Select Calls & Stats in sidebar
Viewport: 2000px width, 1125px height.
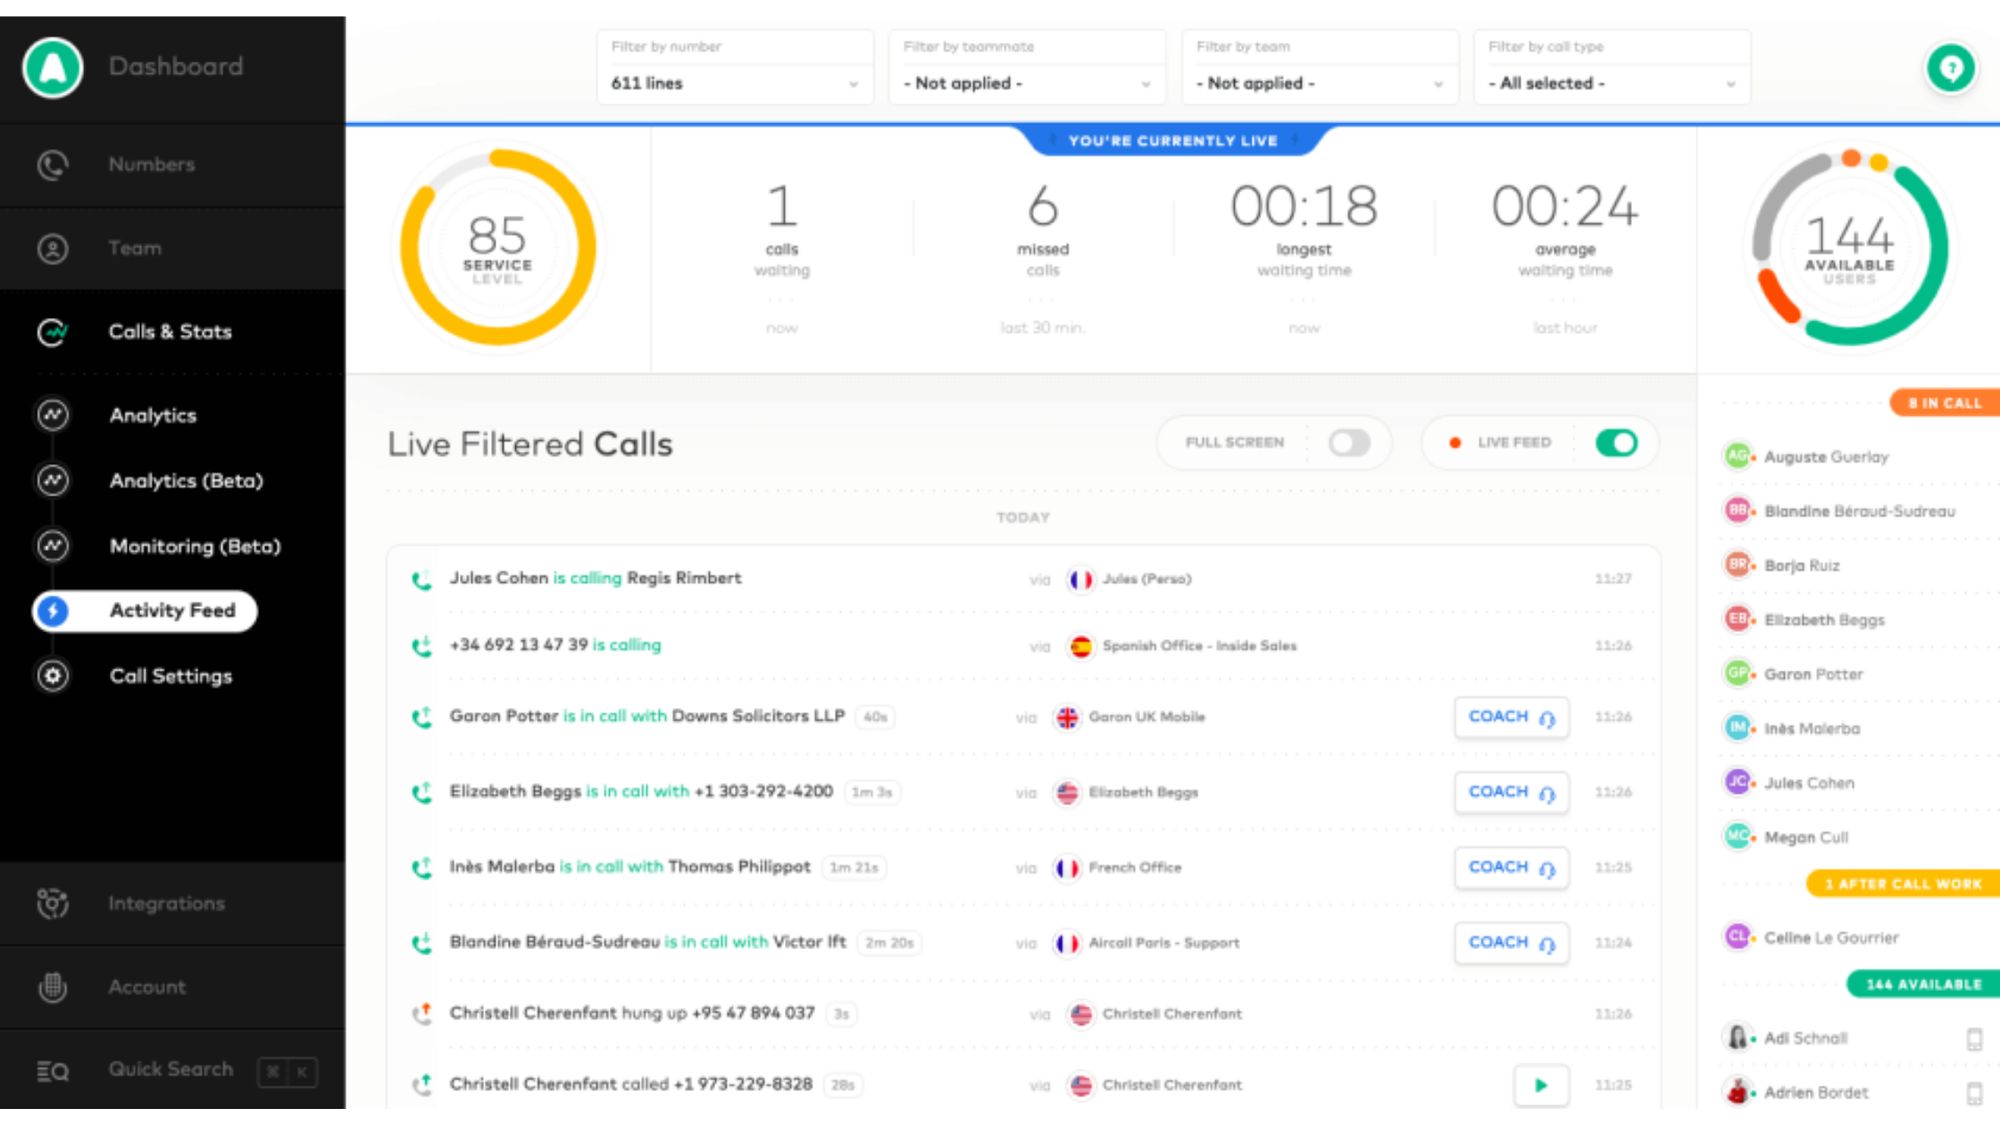click(x=172, y=332)
